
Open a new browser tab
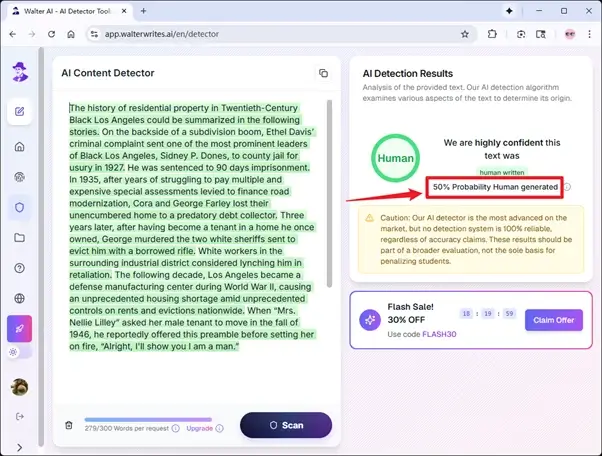[x=143, y=11]
